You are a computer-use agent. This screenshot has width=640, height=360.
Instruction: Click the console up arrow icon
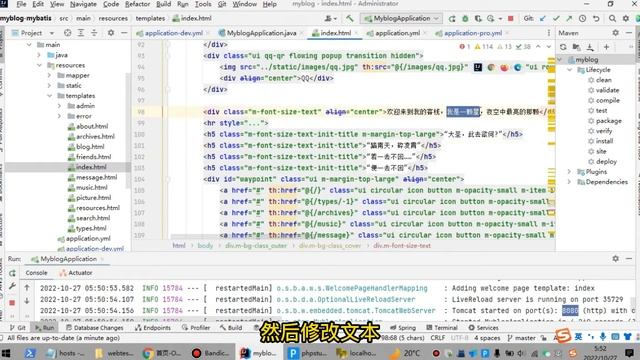tap(27, 288)
